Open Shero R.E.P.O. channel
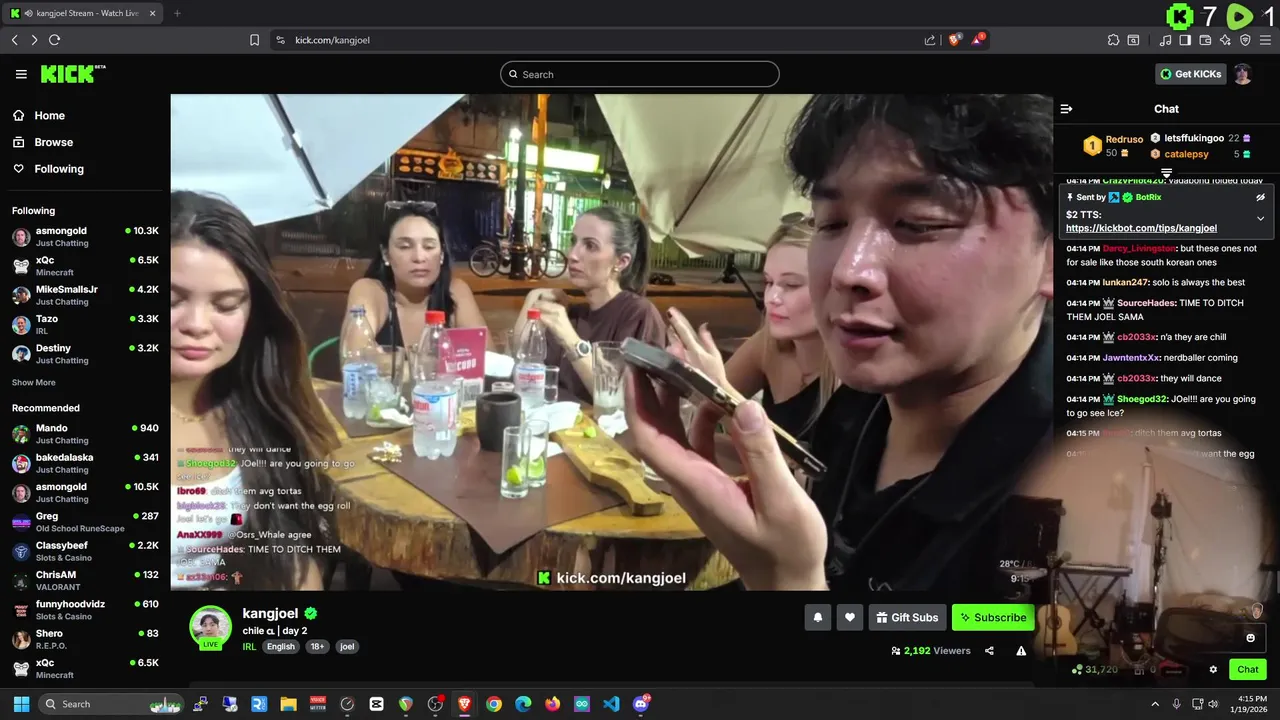 pyautogui.click(x=85, y=639)
